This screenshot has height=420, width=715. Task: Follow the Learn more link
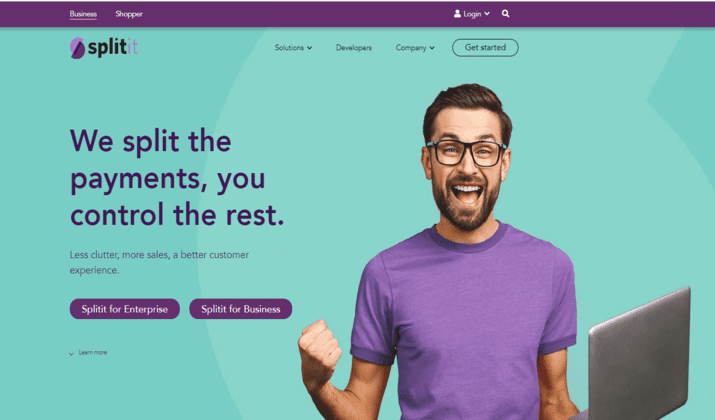(x=93, y=353)
